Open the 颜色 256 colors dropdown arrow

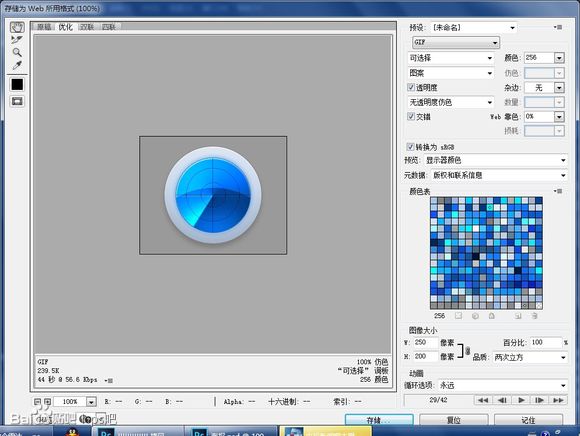[x=559, y=58]
